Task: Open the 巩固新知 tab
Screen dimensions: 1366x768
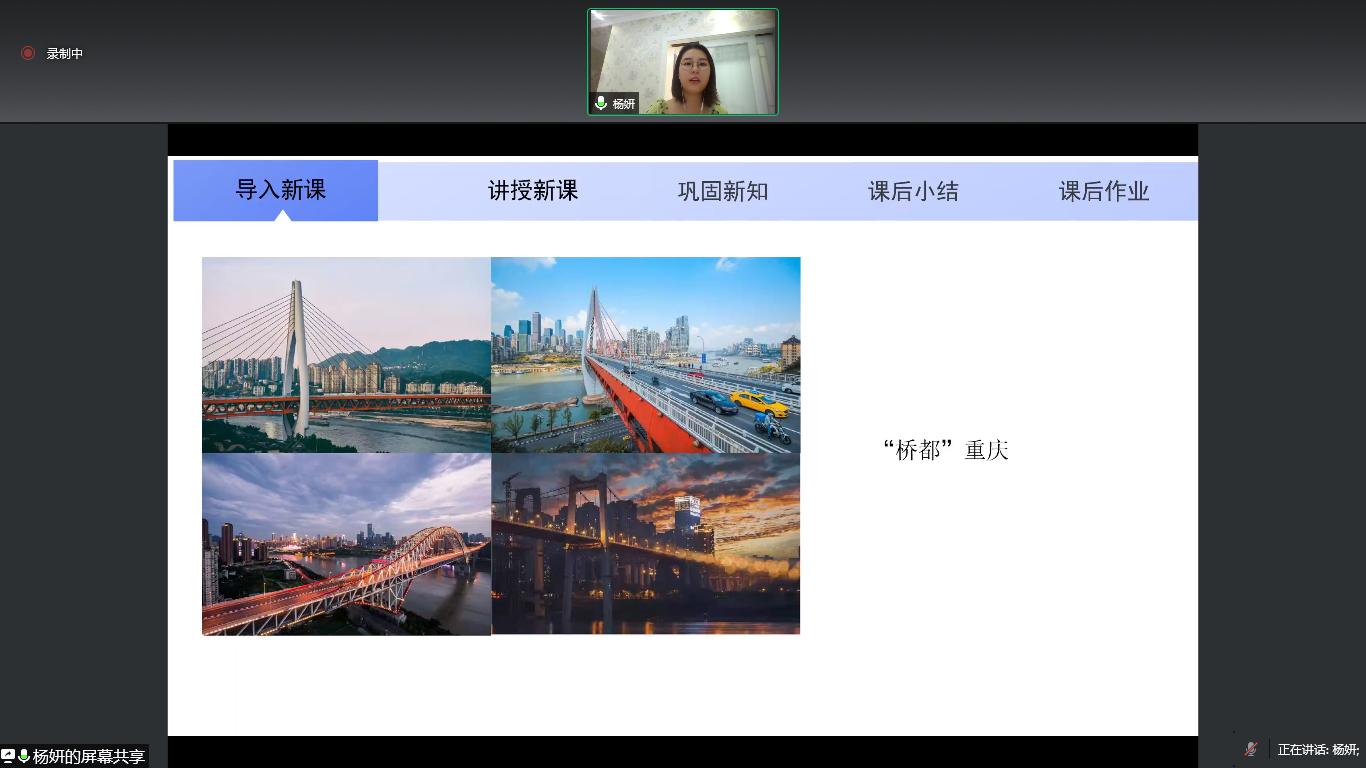Action: pyautogui.click(x=723, y=192)
